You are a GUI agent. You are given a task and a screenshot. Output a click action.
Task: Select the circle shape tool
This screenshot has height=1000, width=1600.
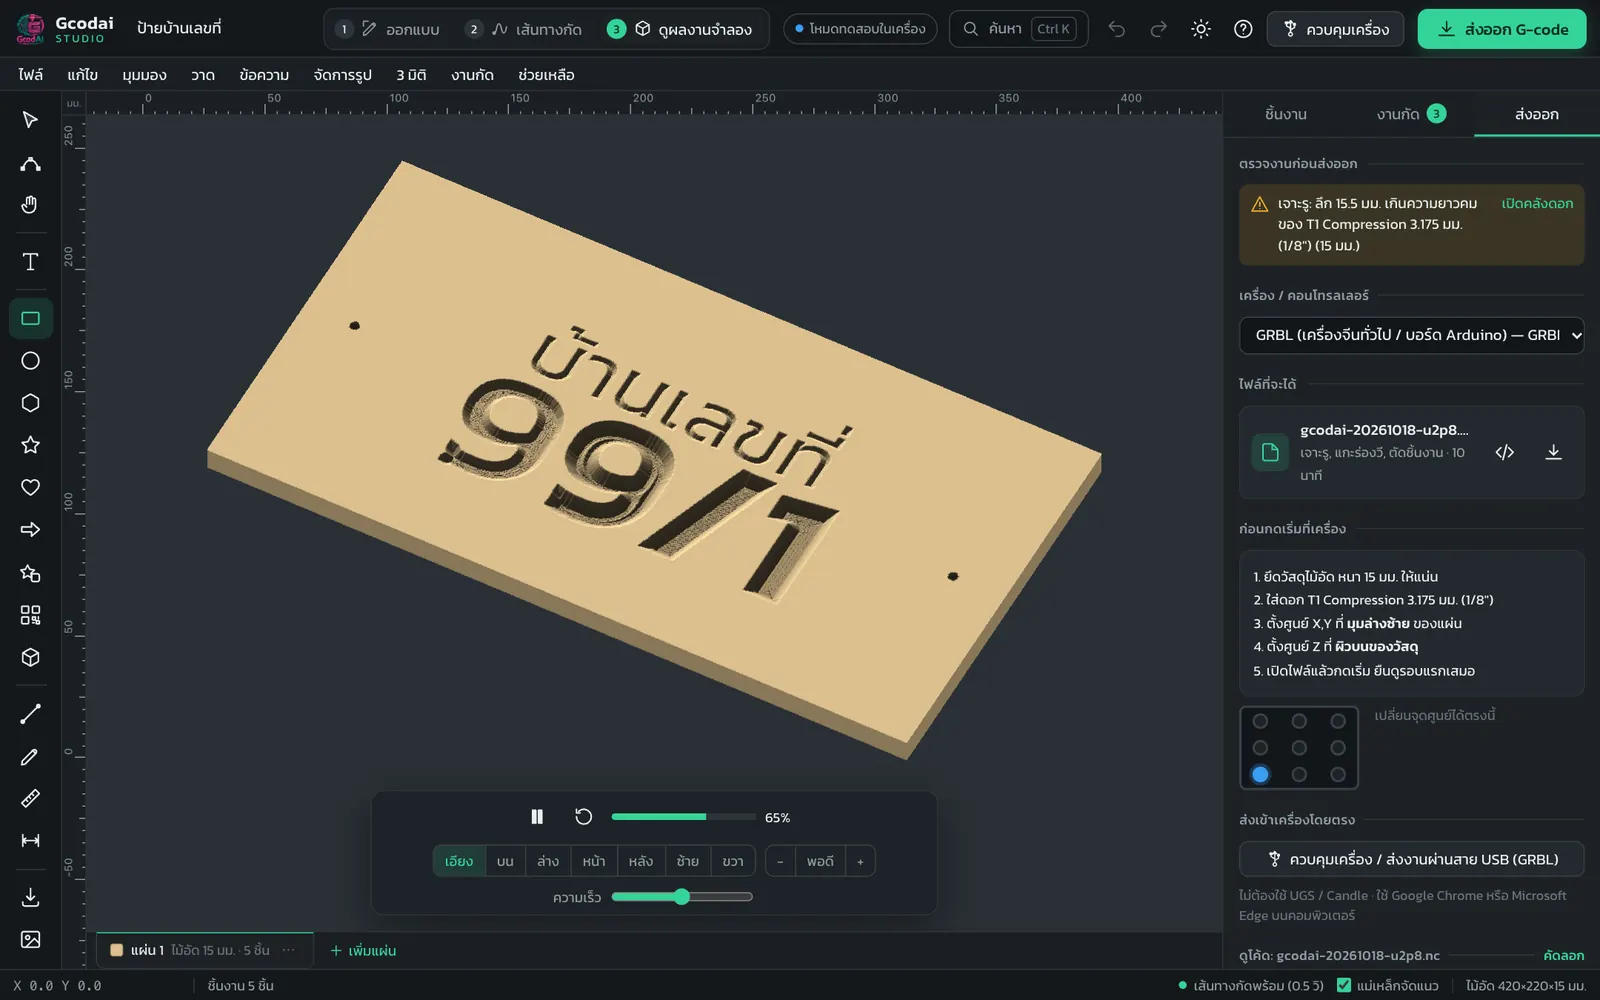point(30,361)
